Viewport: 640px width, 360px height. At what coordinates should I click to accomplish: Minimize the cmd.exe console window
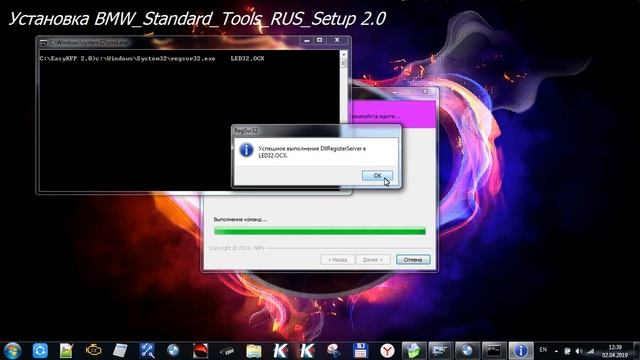(307, 40)
